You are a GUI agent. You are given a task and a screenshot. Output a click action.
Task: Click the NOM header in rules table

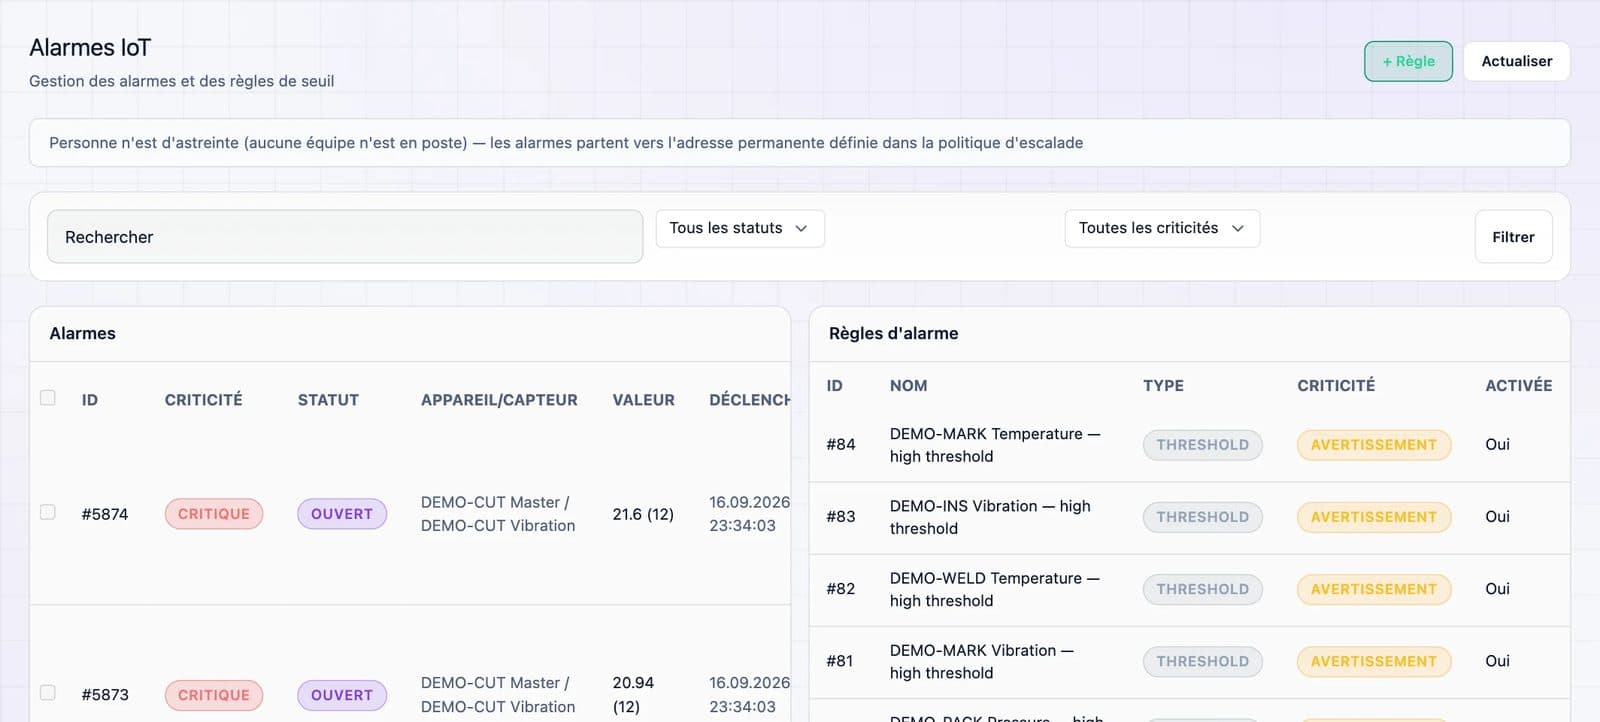pyautogui.click(x=909, y=386)
